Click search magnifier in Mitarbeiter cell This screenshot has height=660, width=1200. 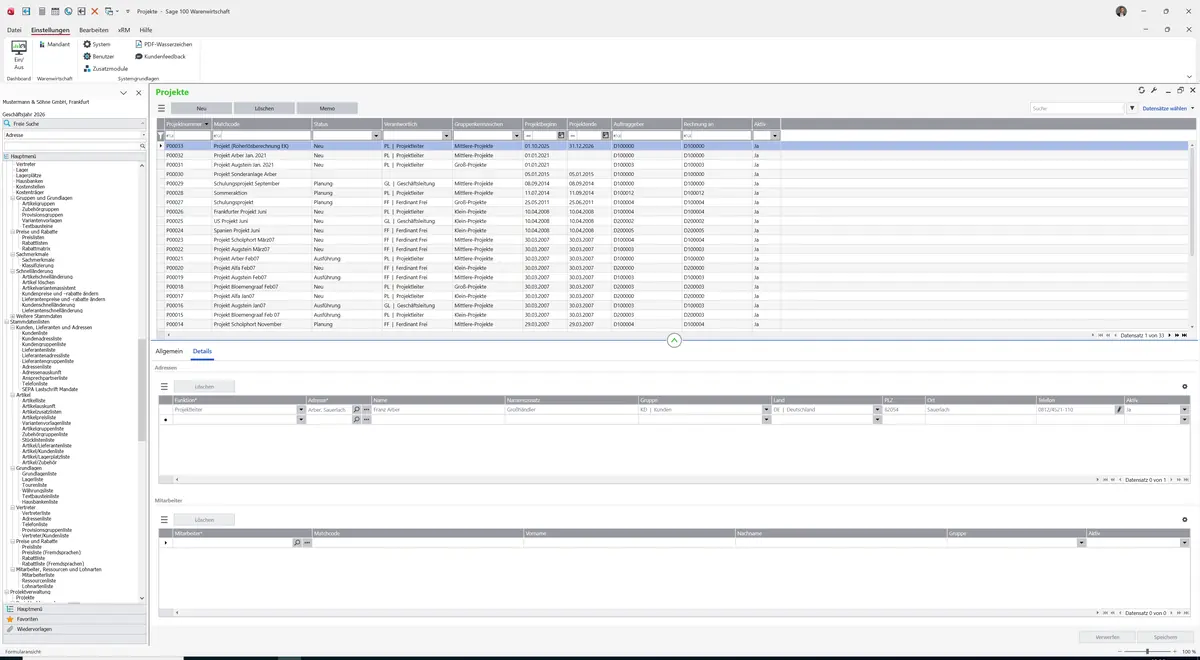coord(297,542)
